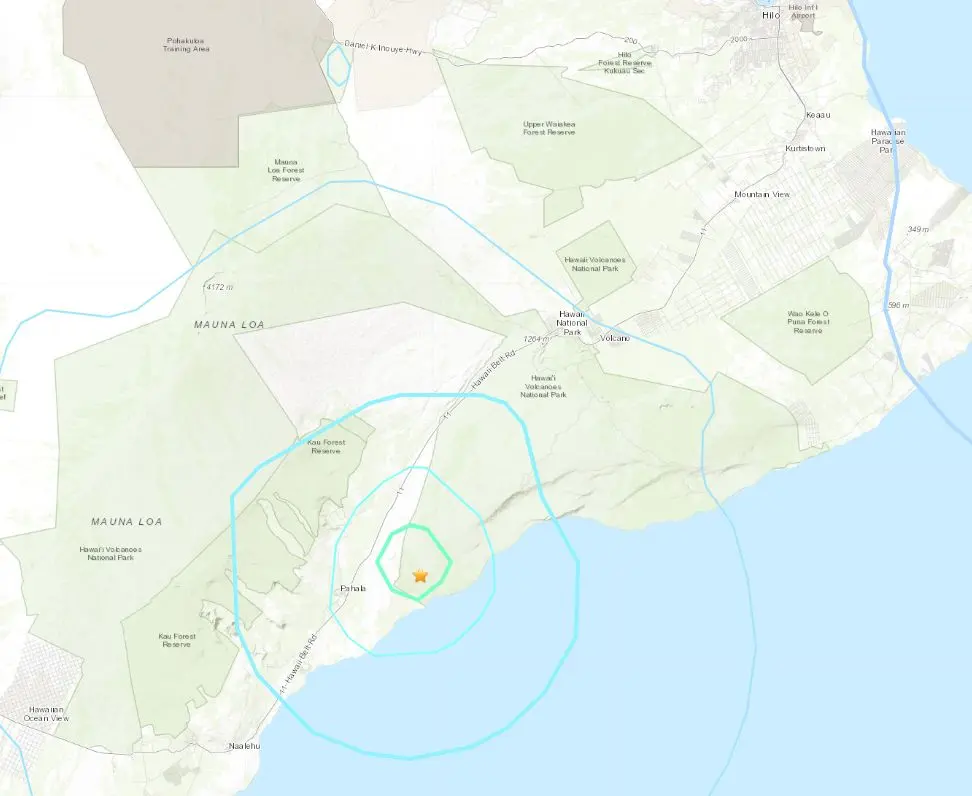
Task: Select the Volcano town label
Action: (x=615, y=338)
